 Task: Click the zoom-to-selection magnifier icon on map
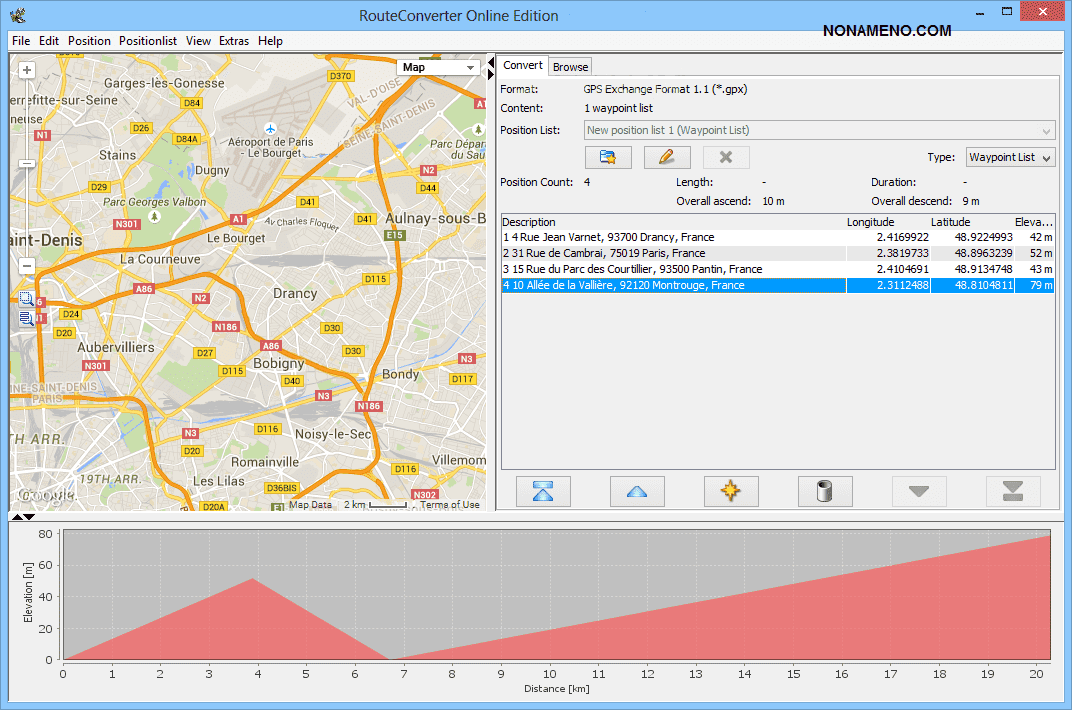point(26,299)
